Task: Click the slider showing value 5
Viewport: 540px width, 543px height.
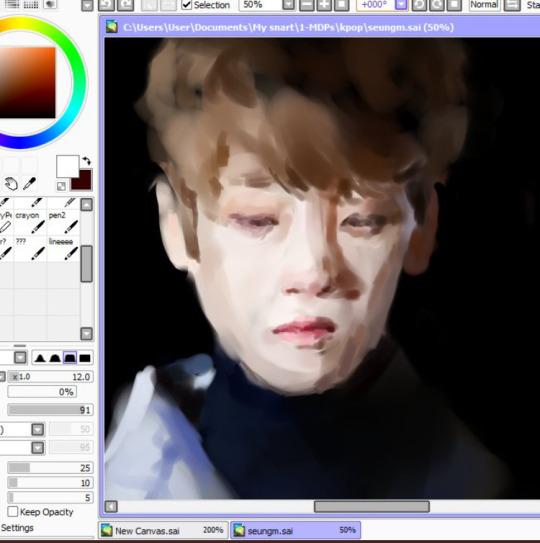Action: [51, 498]
